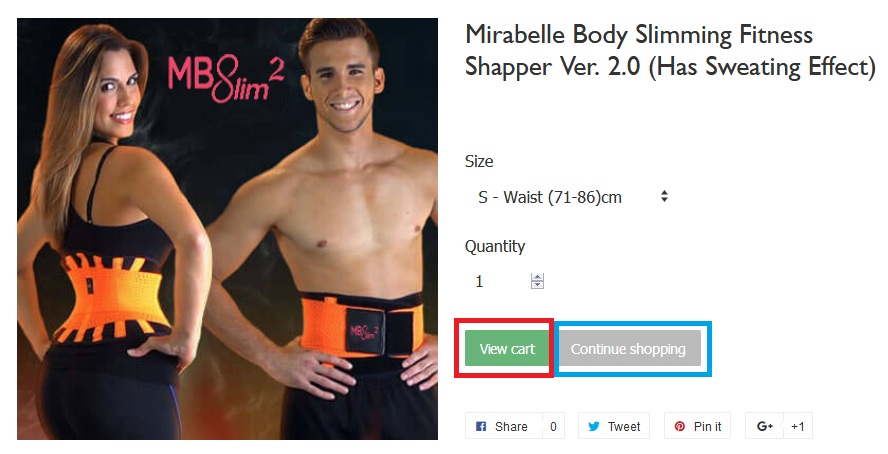The height and width of the screenshot is (454, 888).
Task: Click the Pinterest logo icon
Action: pos(680,427)
